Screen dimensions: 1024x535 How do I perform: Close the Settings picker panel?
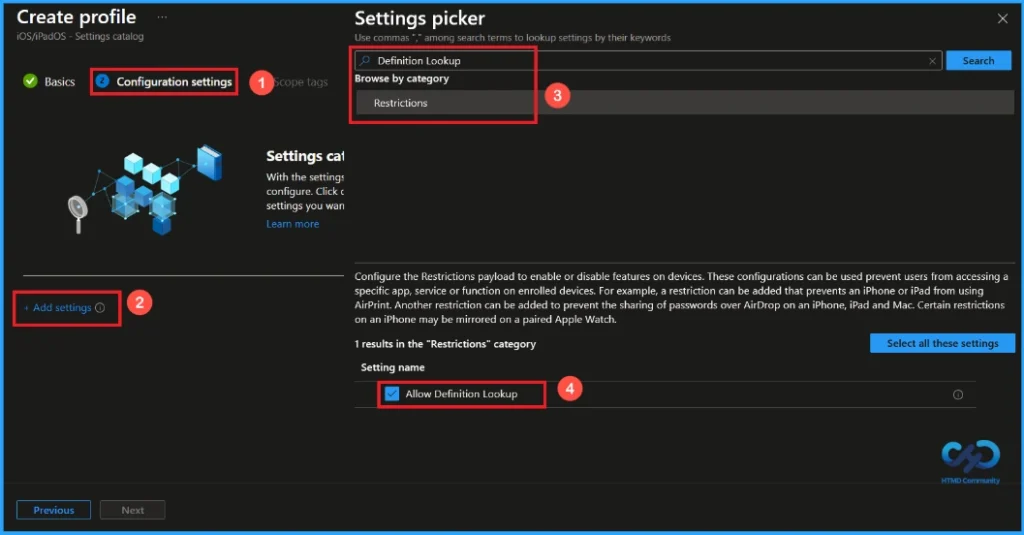pyautogui.click(x=1002, y=19)
